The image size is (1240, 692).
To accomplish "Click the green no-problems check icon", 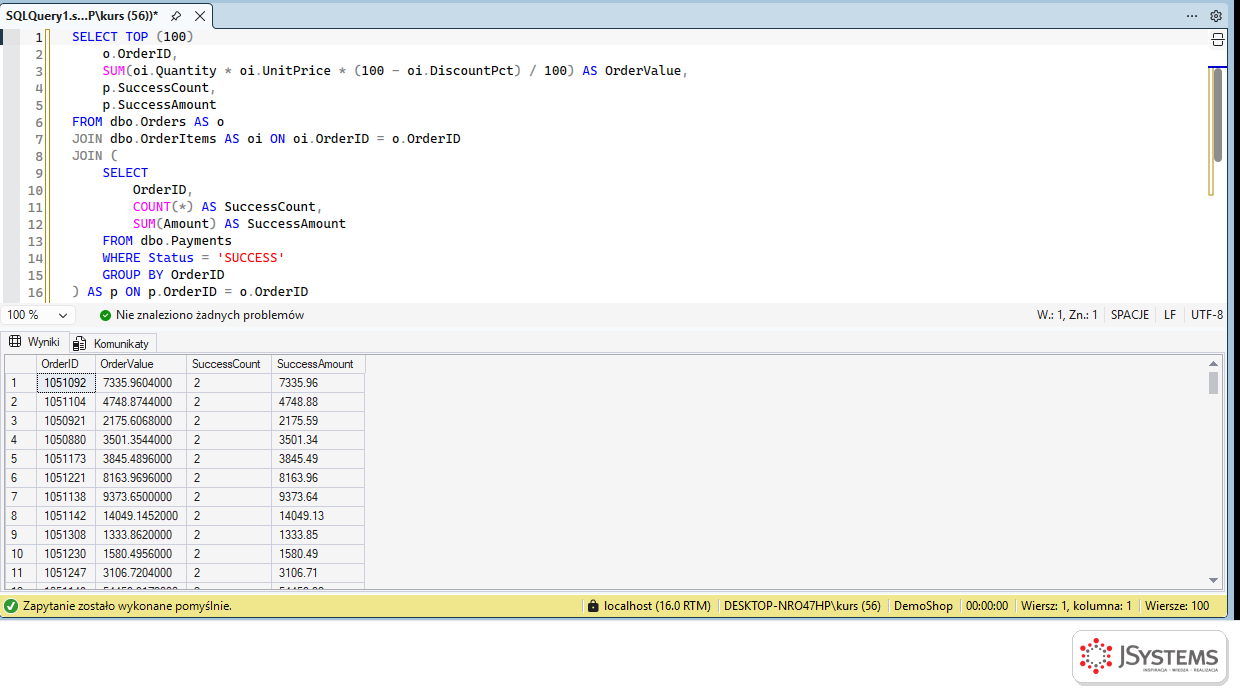I will click(x=106, y=315).
